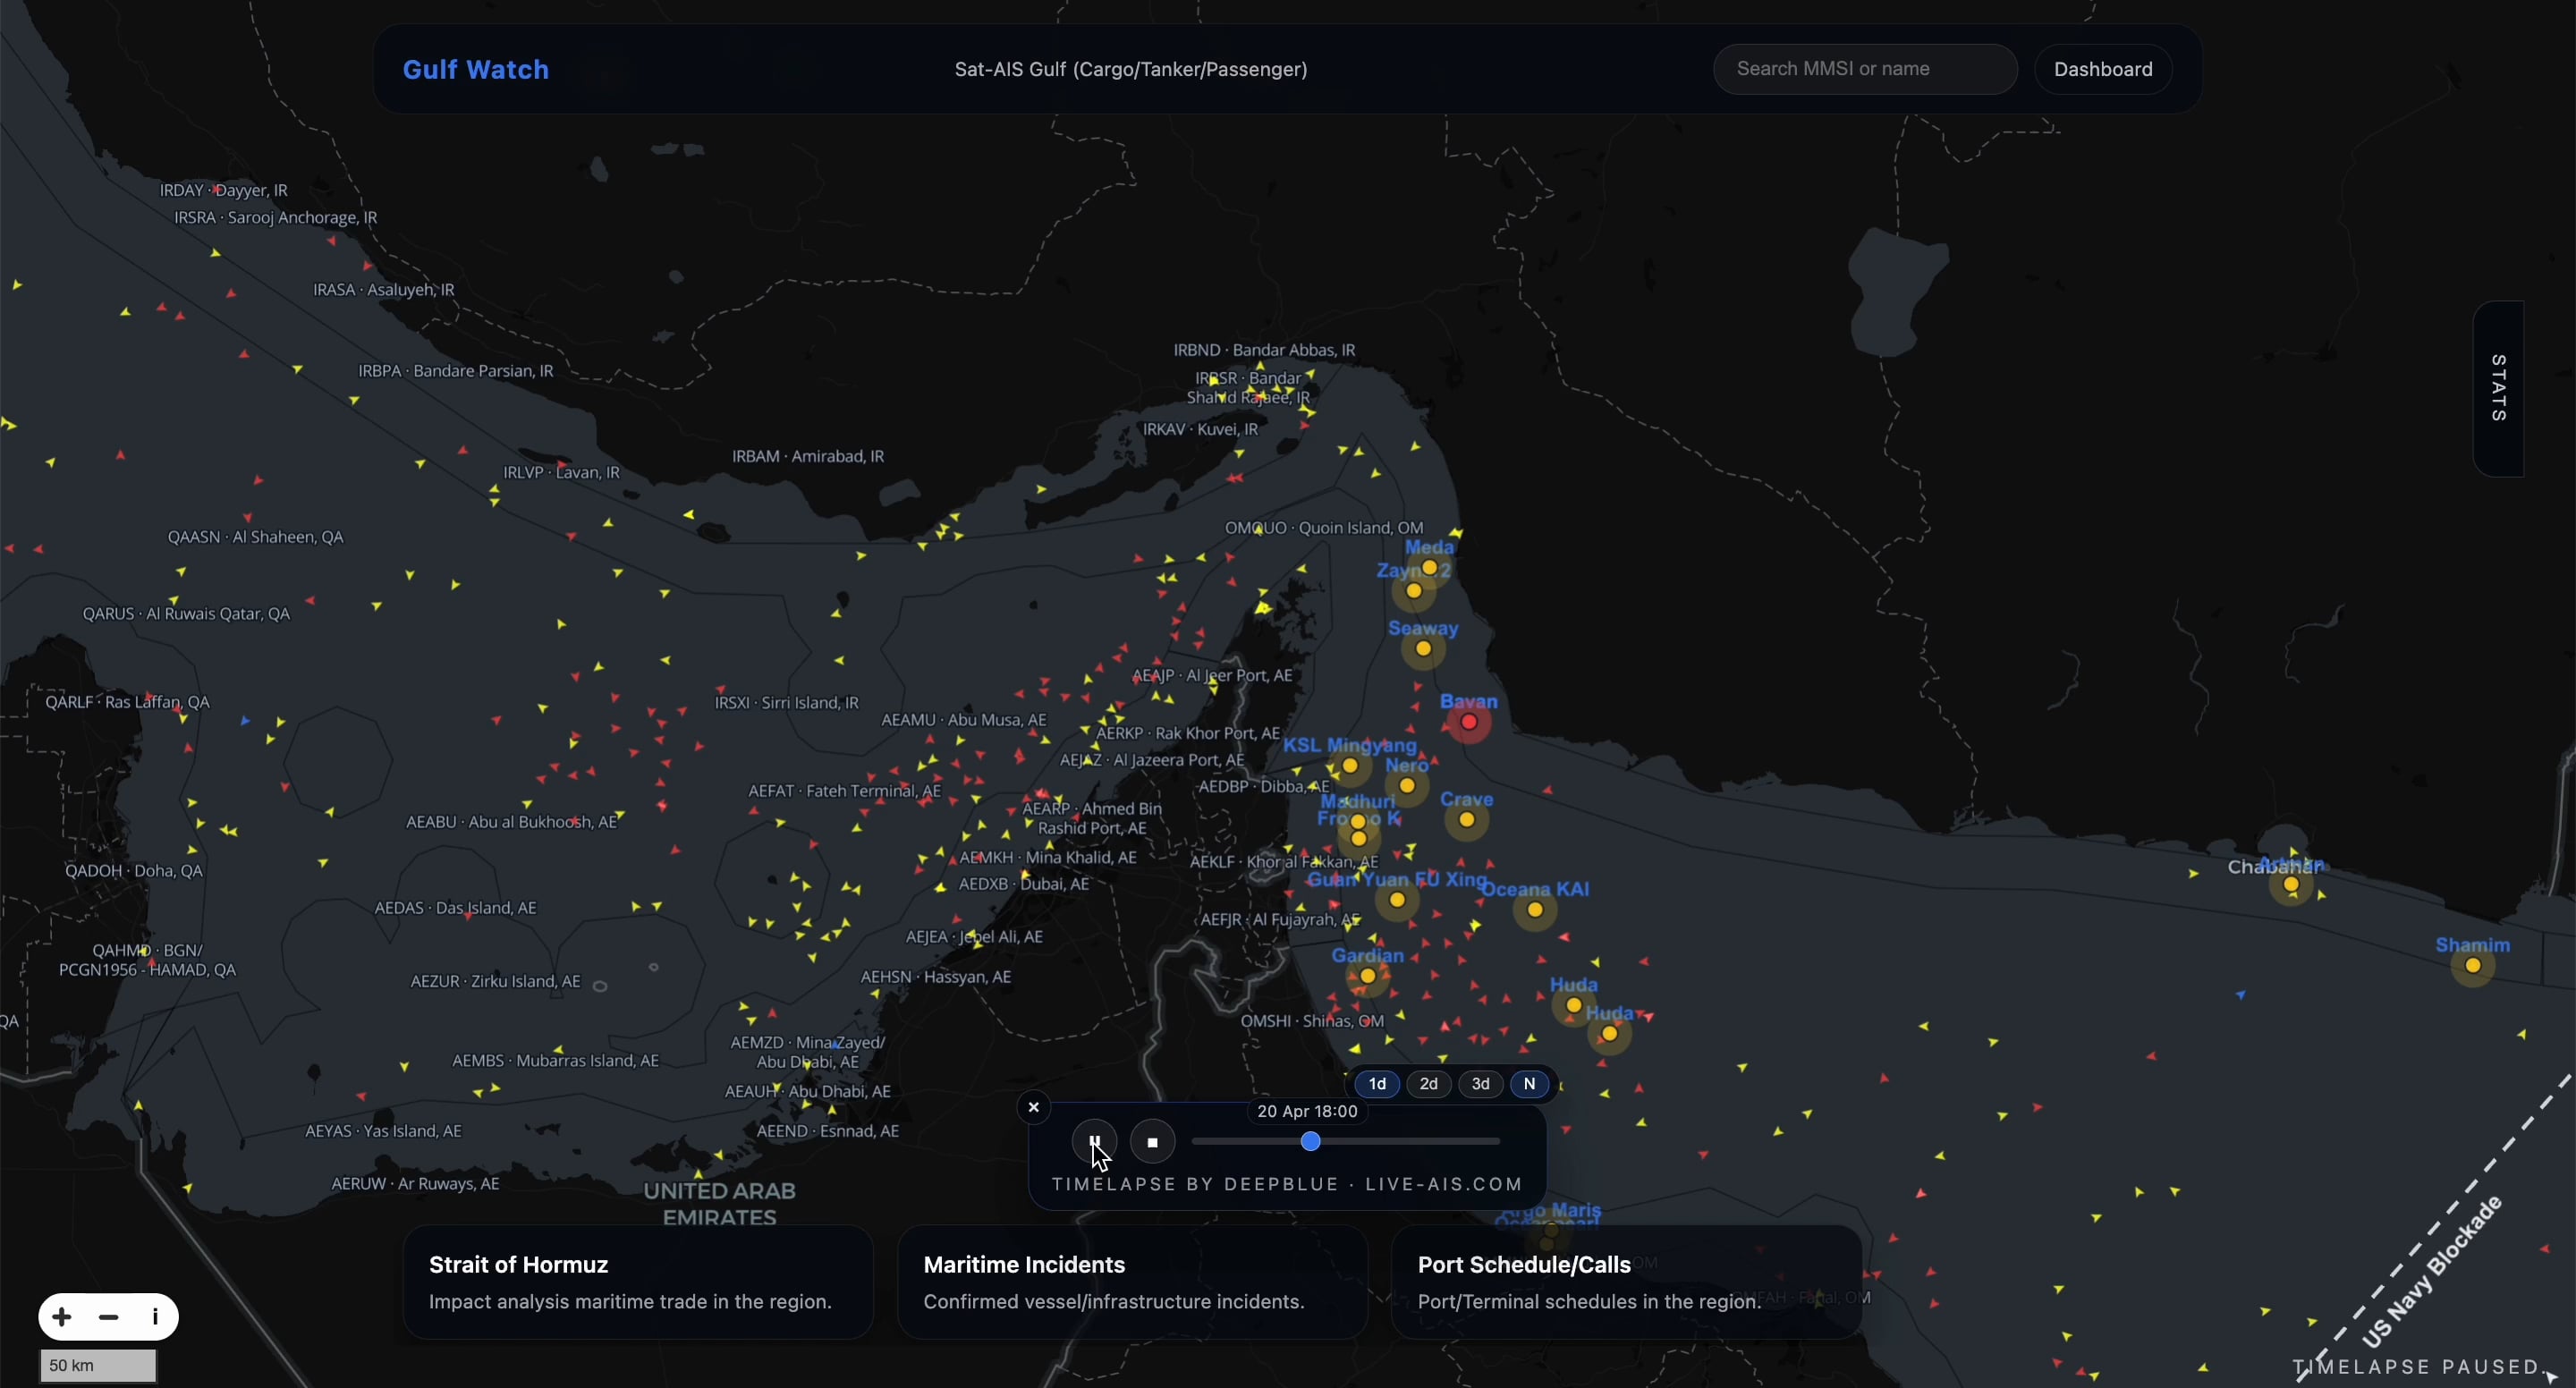Open the Maritime Incidents card
Image resolution: width=2576 pixels, height=1388 pixels.
pyautogui.click(x=1131, y=1282)
